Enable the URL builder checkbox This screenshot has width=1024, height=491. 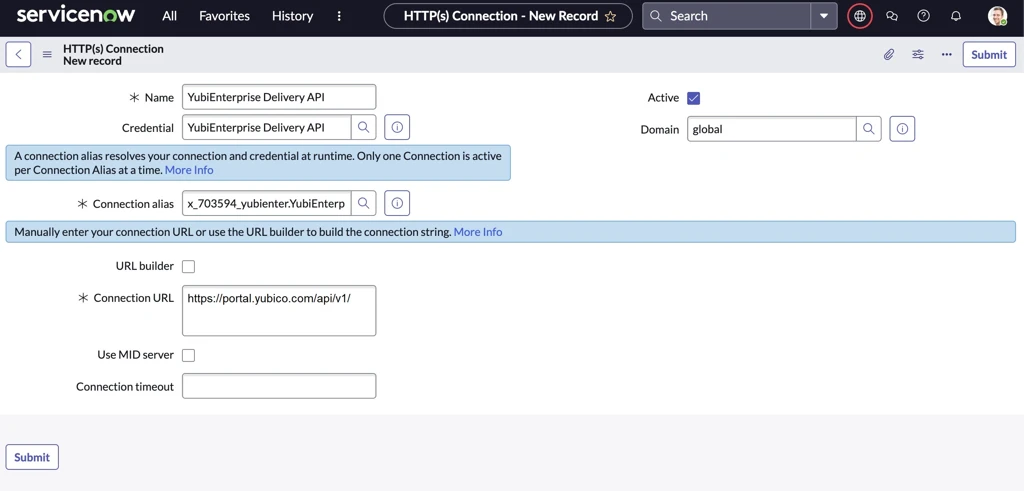click(x=188, y=266)
